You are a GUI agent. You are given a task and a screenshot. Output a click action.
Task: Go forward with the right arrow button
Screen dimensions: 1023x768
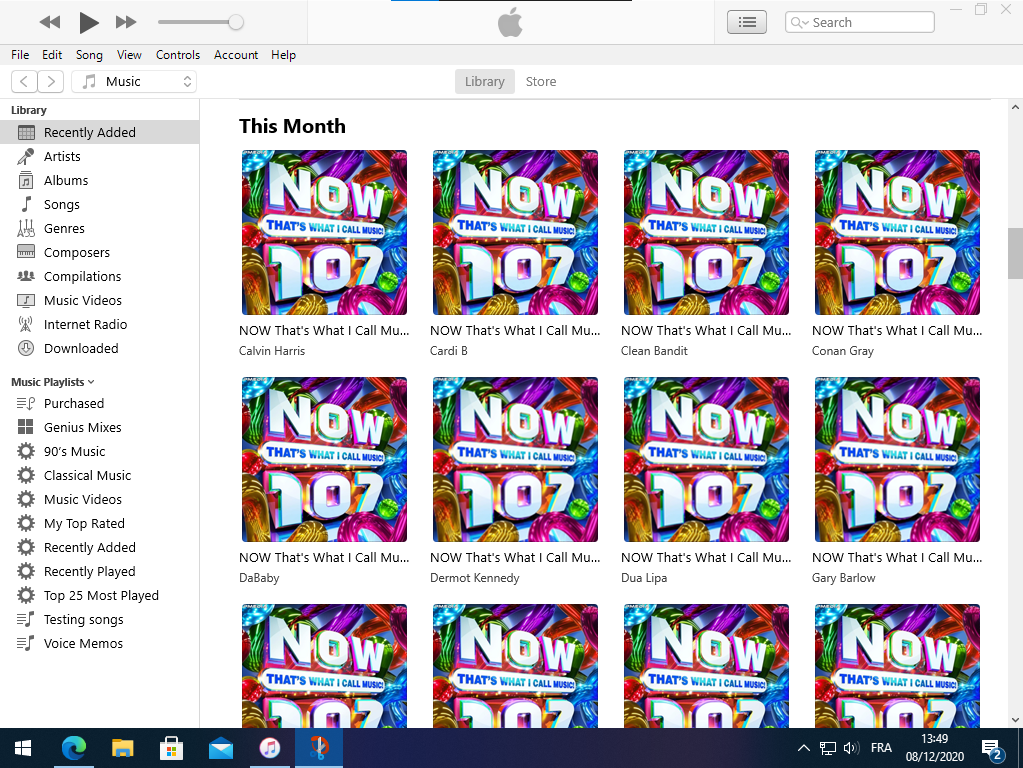(51, 82)
